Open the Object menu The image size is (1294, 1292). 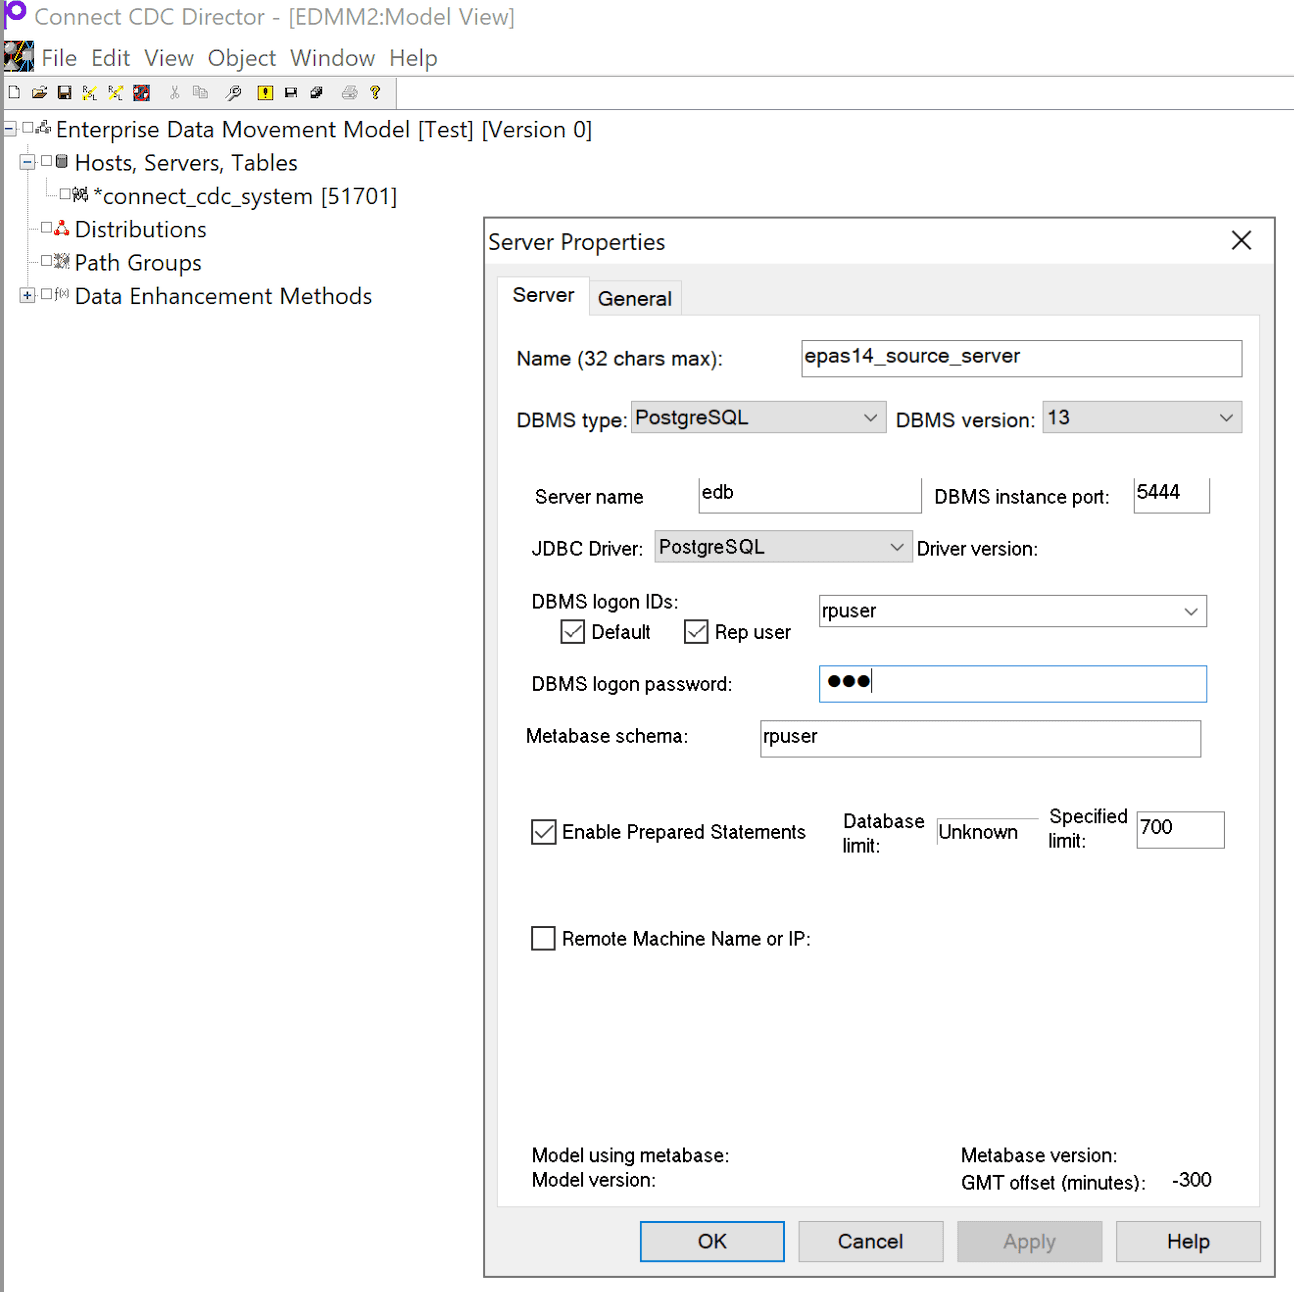tap(241, 57)
